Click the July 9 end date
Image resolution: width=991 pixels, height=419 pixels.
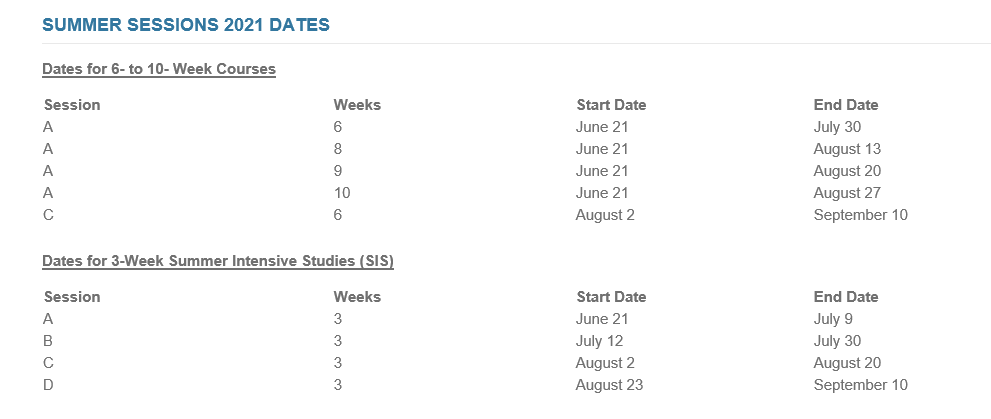pyautogui.click(x=833, y=319)
